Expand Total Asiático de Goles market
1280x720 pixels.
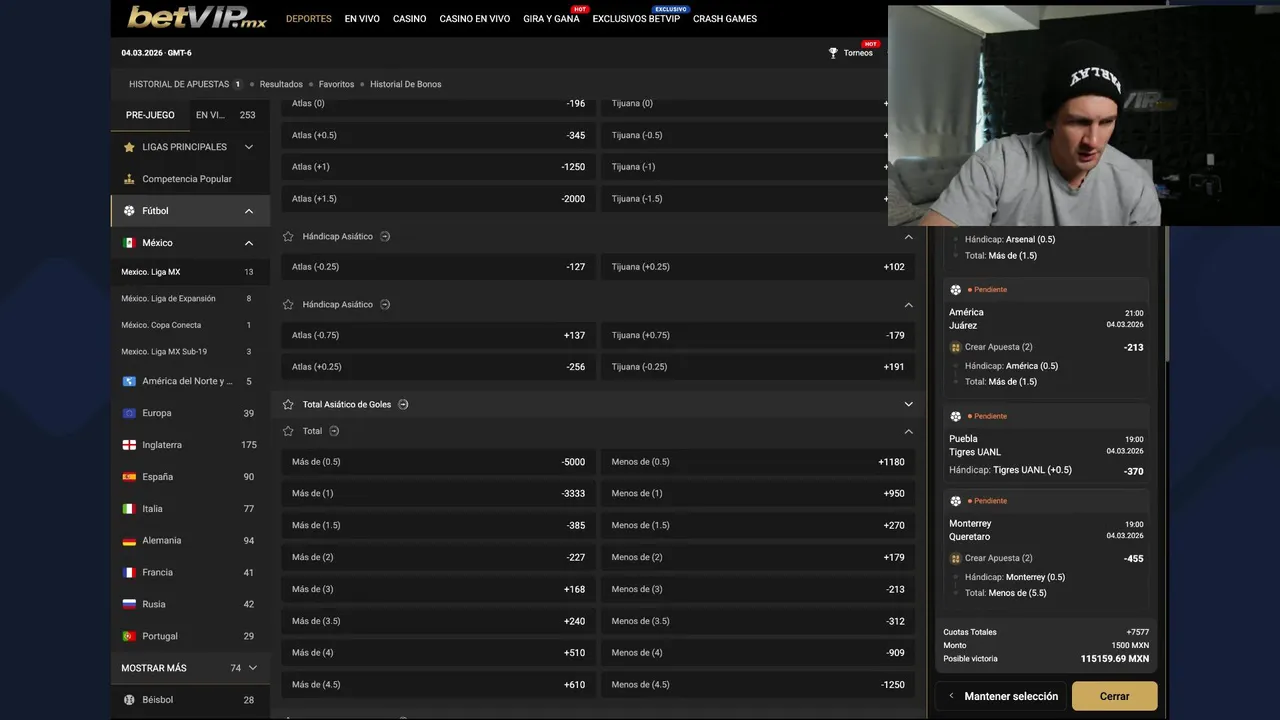click(908, 404)
